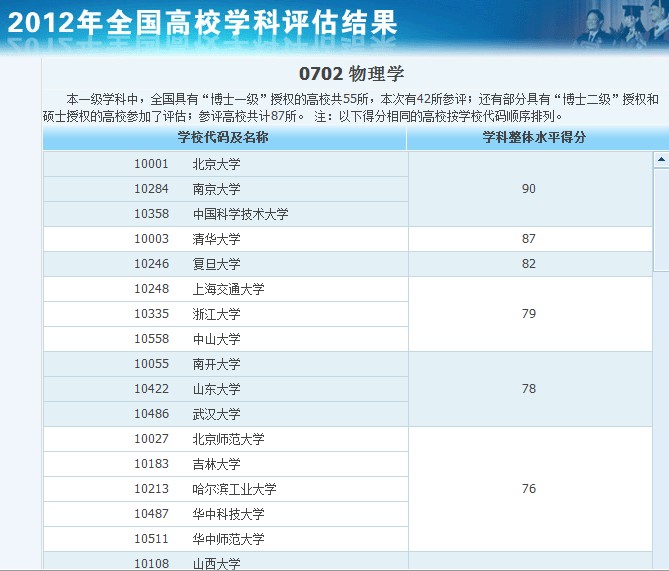Click the scrollbar up arrow
669x571 pixels.
tap(661, 160)
